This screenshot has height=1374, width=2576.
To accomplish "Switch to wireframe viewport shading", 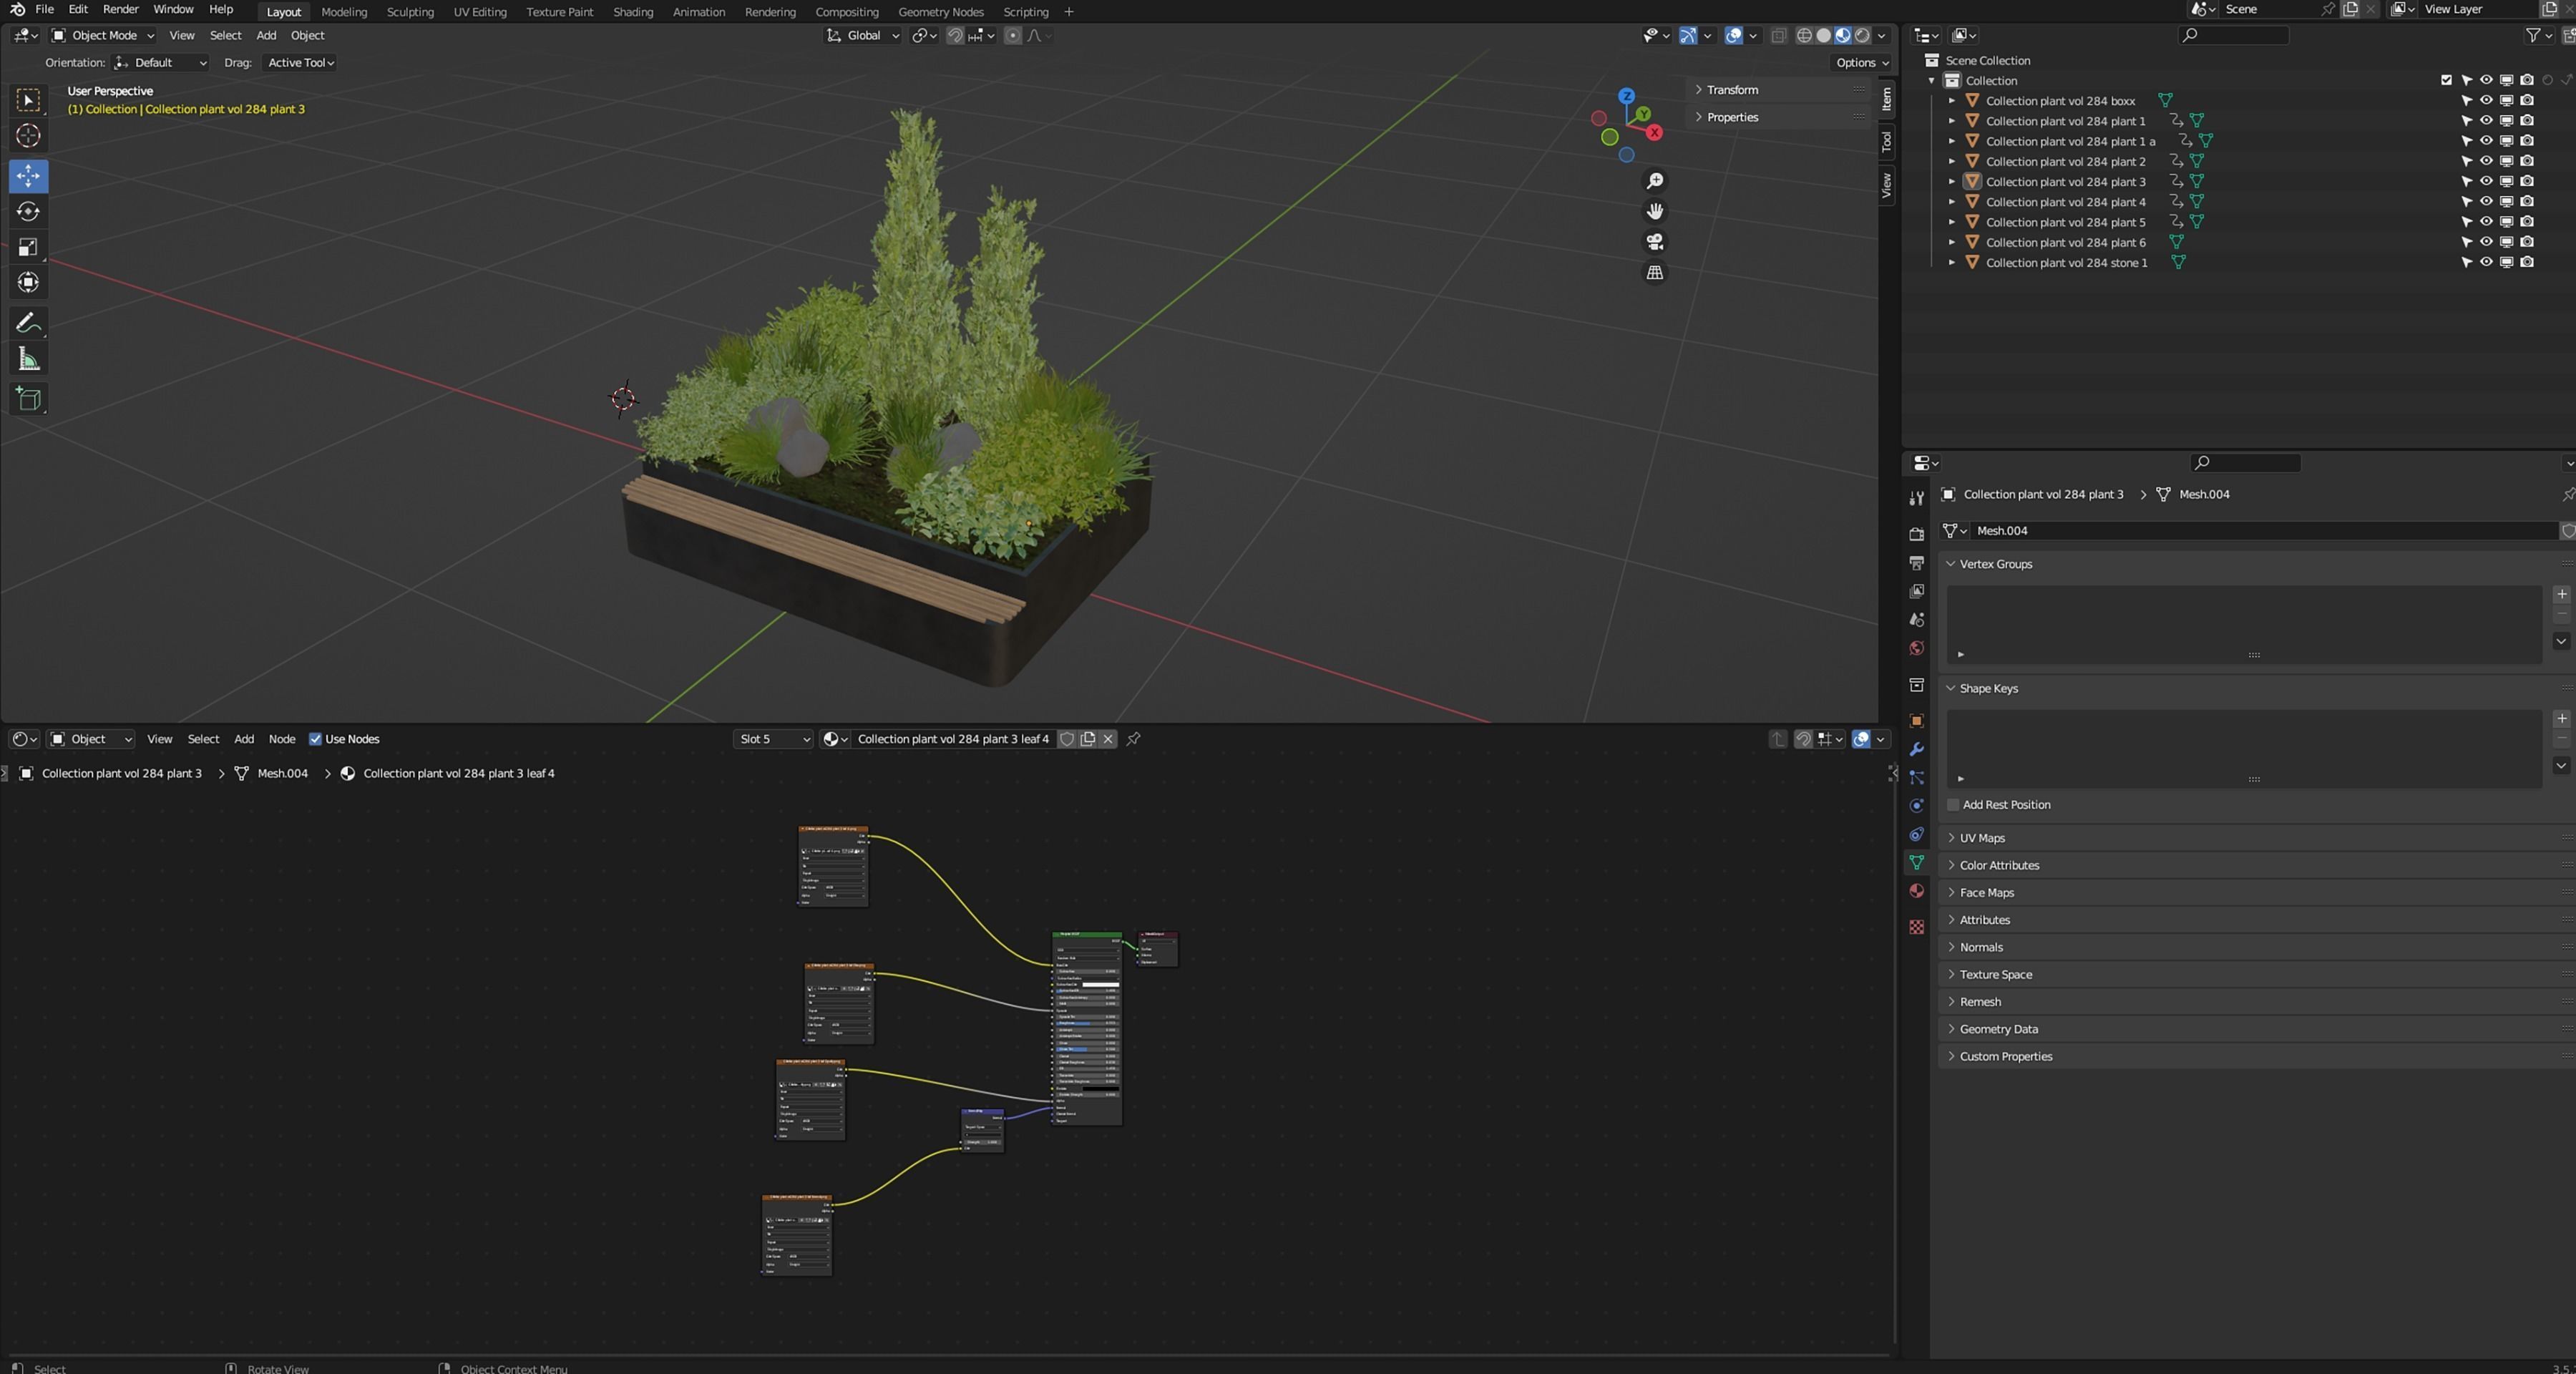I will (x=1804, y=35).
